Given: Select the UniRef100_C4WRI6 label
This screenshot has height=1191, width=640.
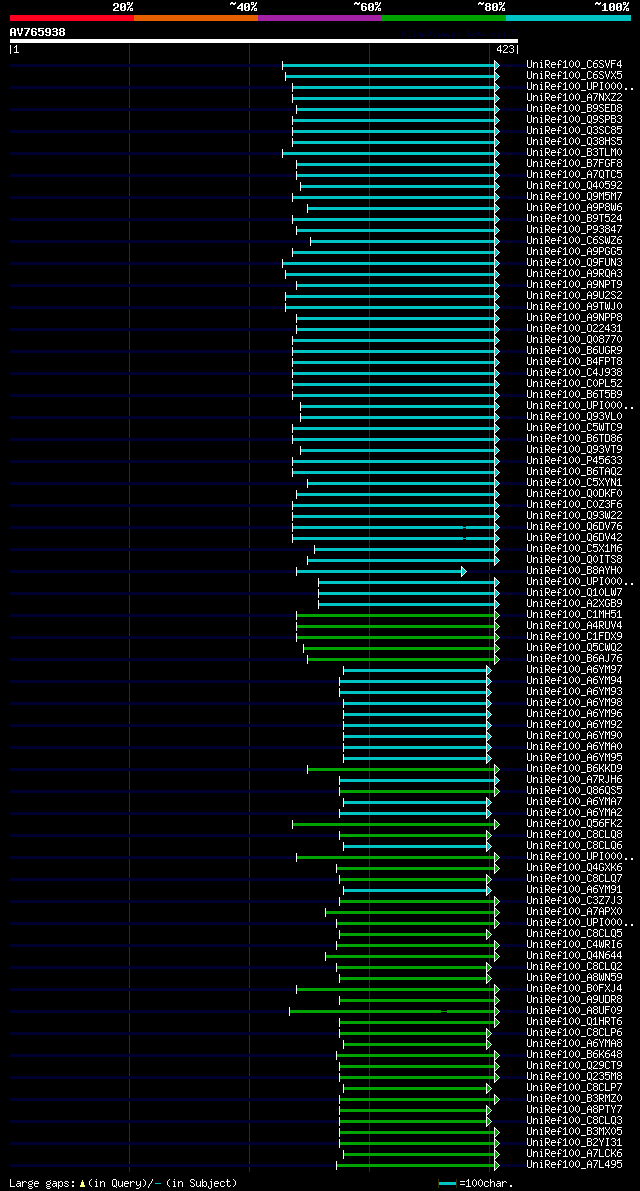Looking at the screenshot, I should (x=574, y=946).
